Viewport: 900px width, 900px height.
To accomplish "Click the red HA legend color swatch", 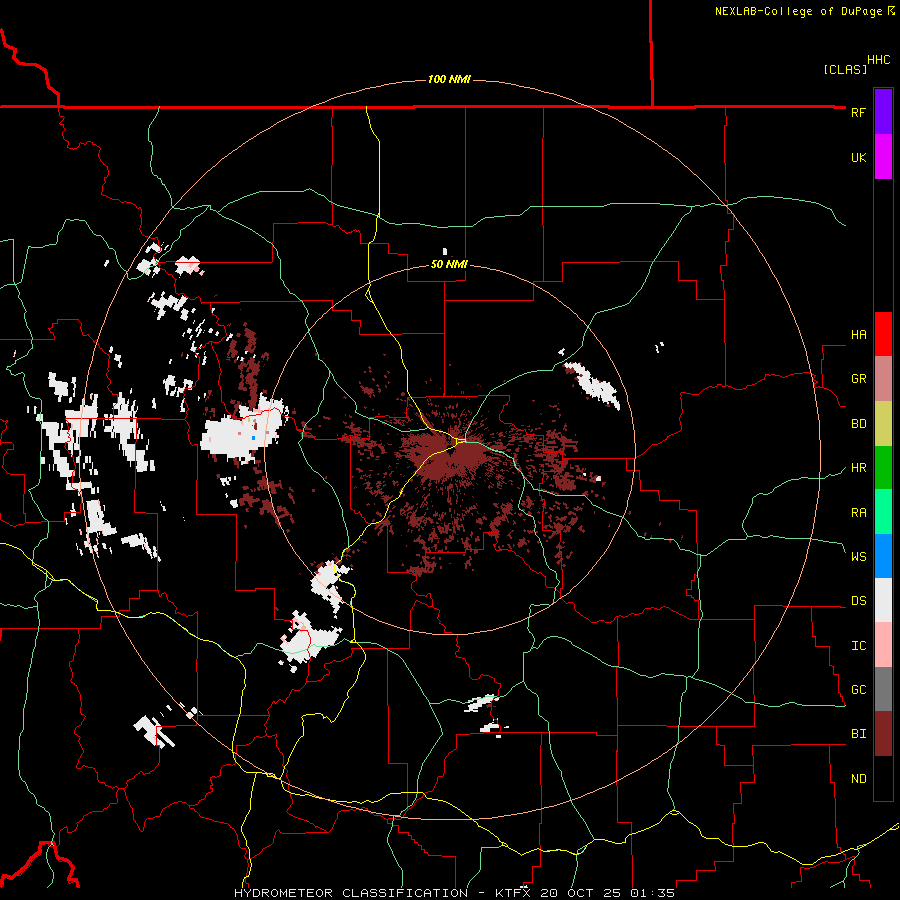I will coord(883,334).
